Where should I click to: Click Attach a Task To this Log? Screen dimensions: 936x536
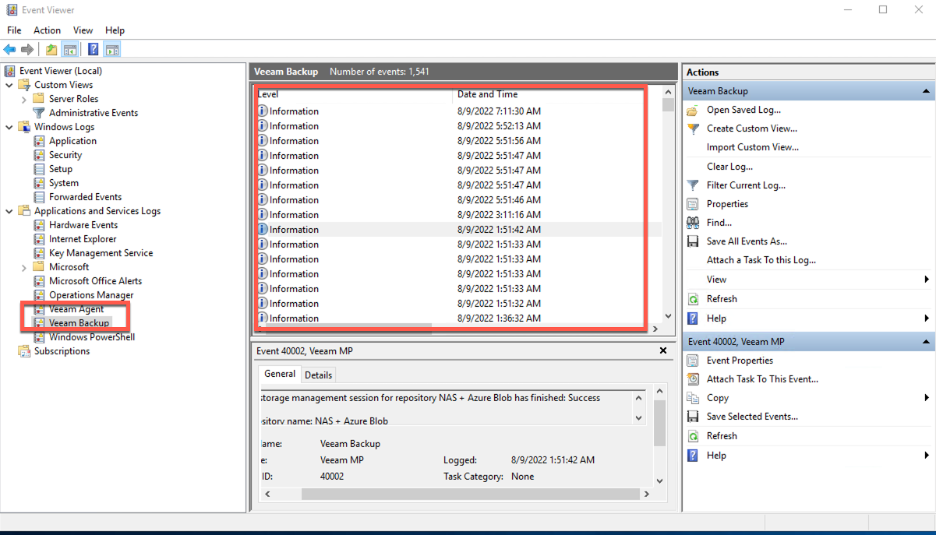761,260
